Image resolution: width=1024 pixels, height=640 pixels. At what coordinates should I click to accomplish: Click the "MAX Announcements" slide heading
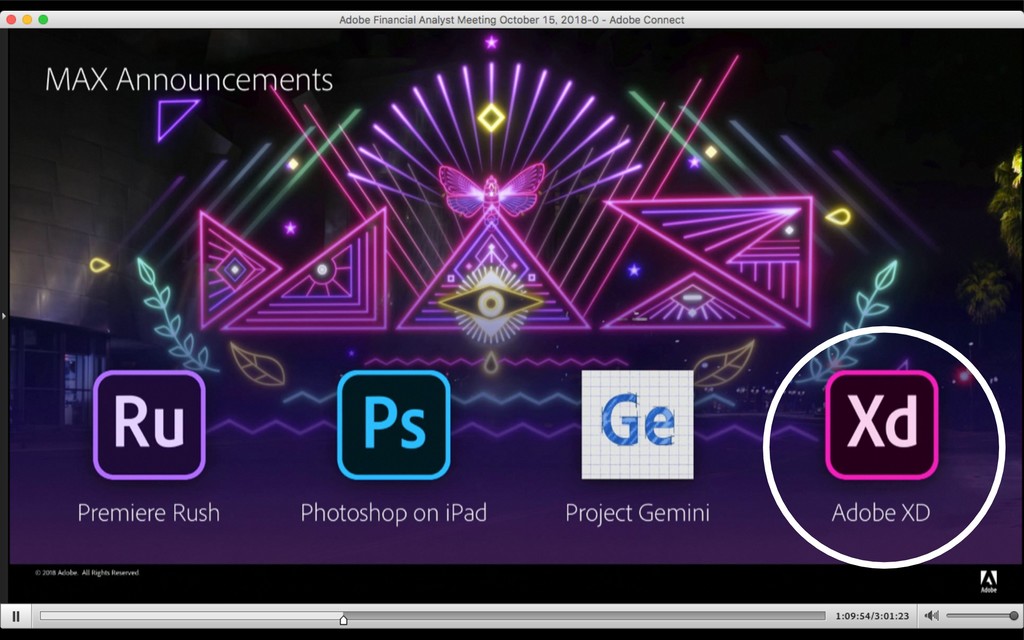[x=189, y=80]
